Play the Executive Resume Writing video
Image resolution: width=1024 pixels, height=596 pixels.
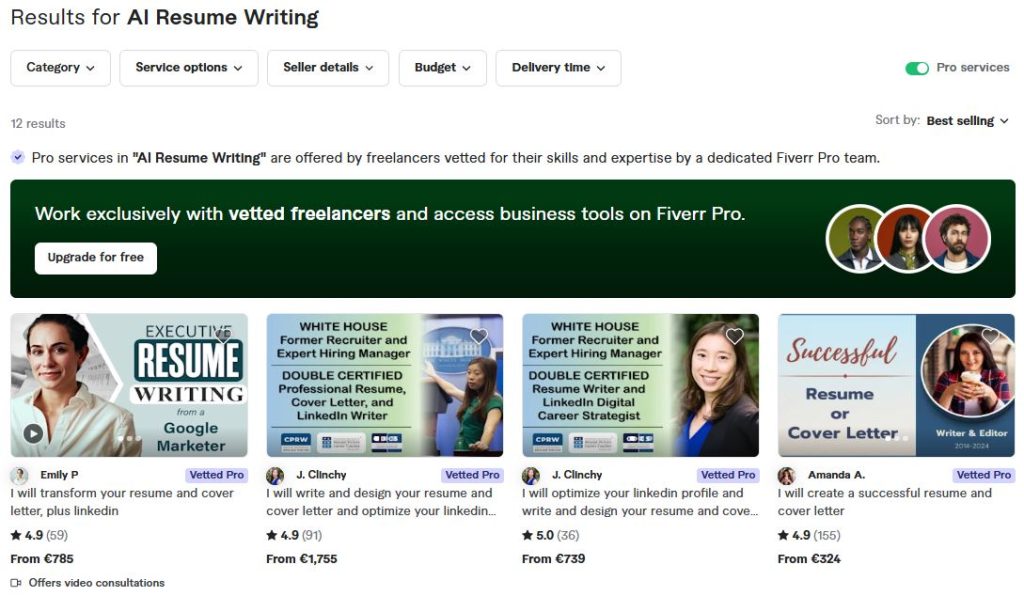(33, 433)
